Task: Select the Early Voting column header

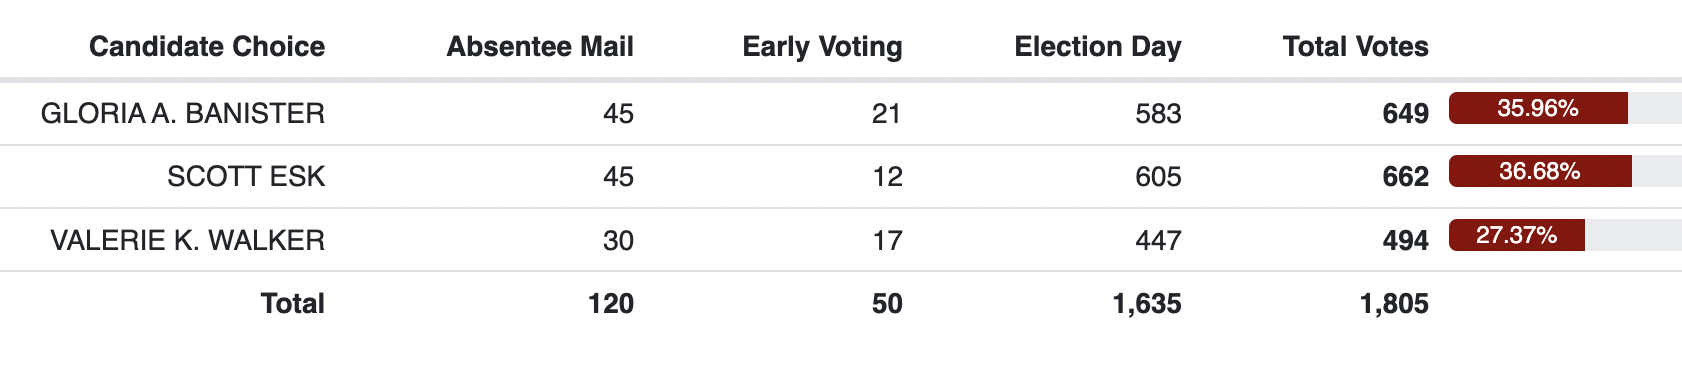Action: [x=822, y=47]
